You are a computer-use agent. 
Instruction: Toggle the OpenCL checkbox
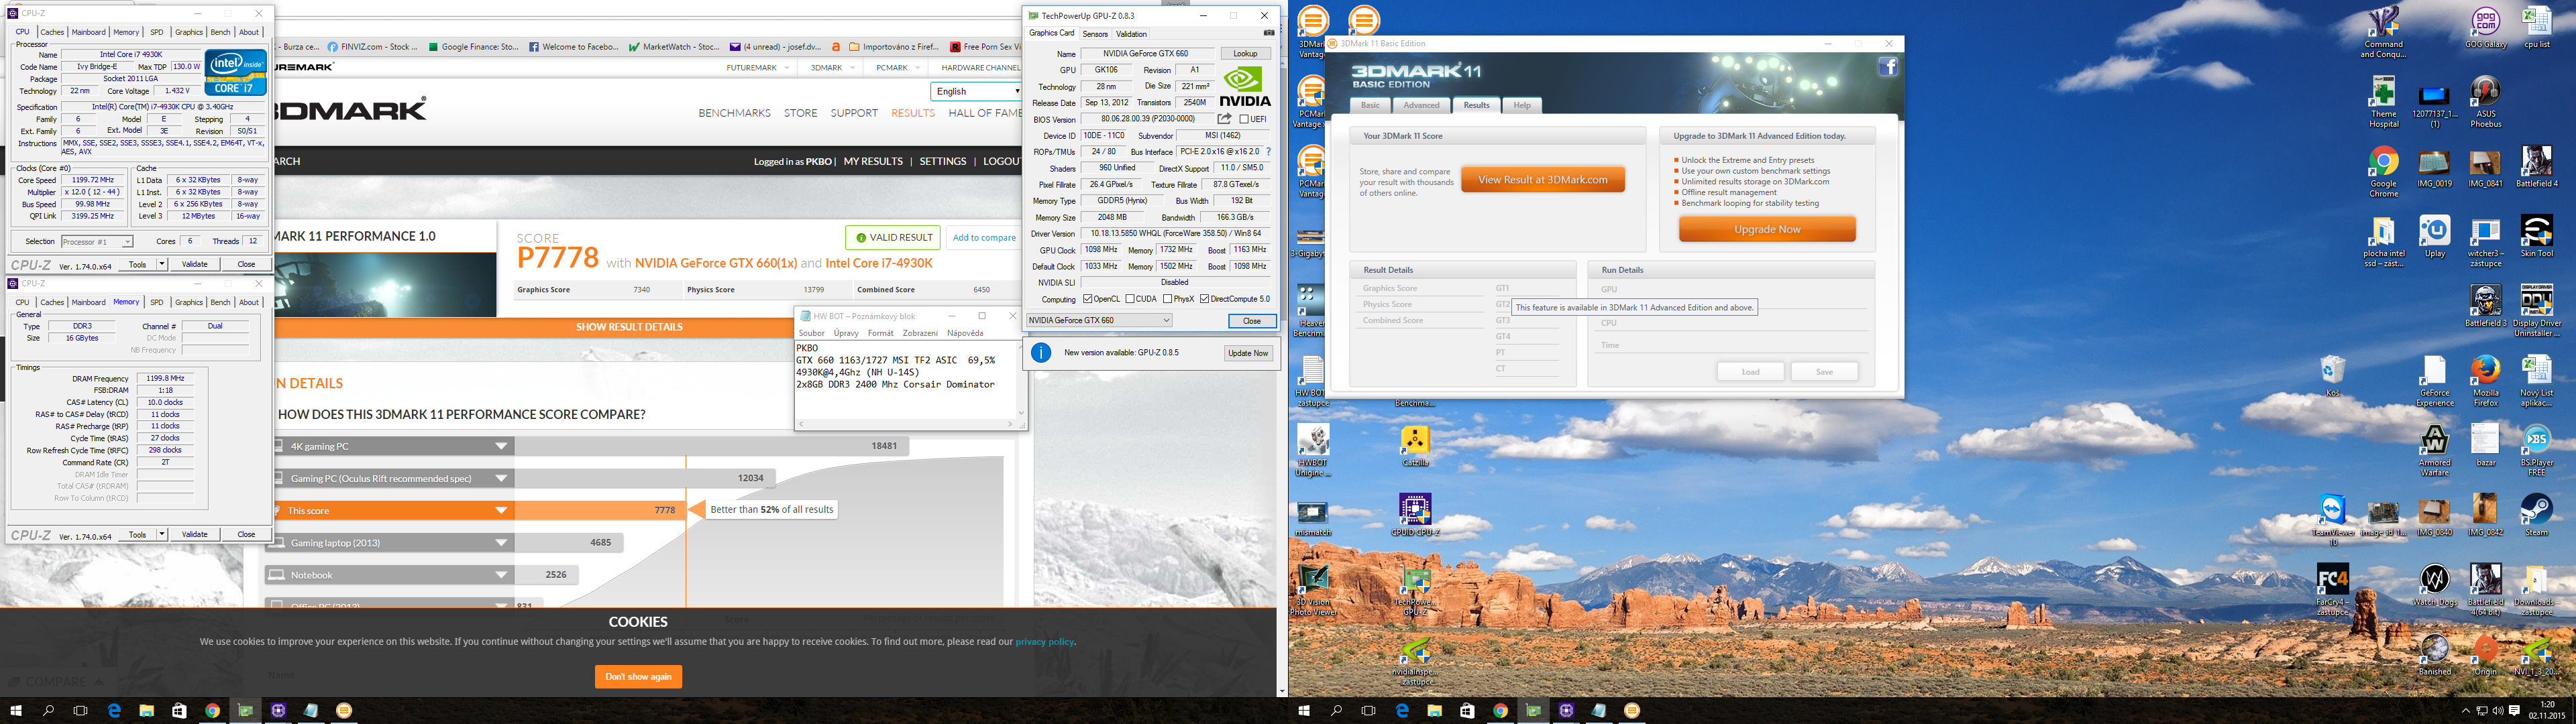click(1087, 299)
